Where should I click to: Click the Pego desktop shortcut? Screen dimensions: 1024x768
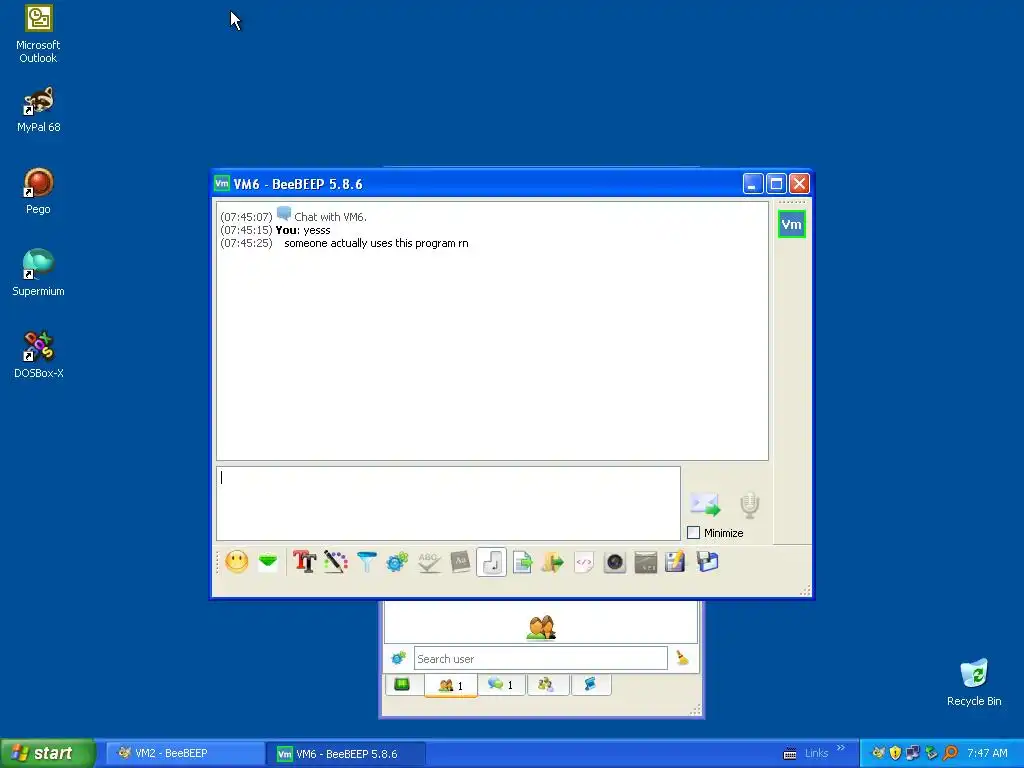[x=38, y=191]
